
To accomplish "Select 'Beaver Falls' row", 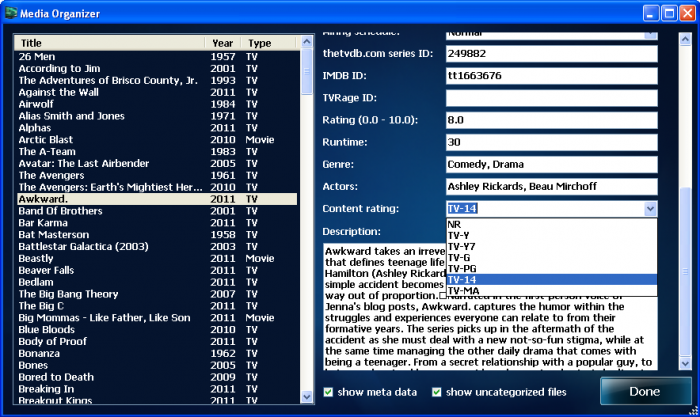I will (157, 271).
